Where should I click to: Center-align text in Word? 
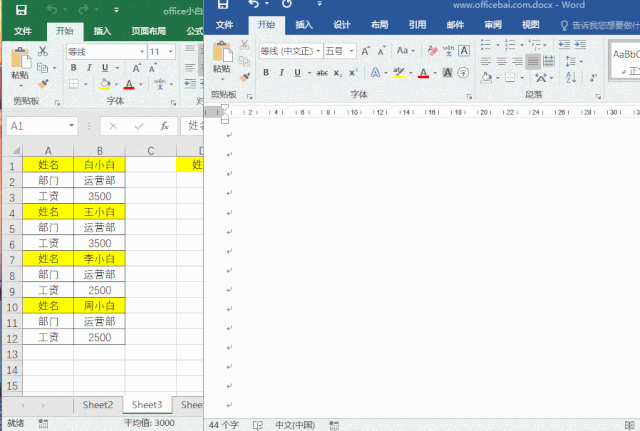502,62
